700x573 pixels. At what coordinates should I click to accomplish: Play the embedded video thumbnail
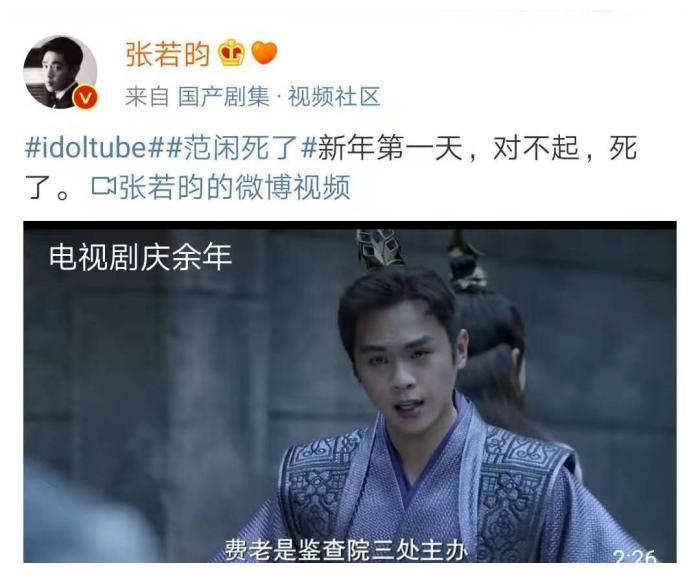coord(350,391)
